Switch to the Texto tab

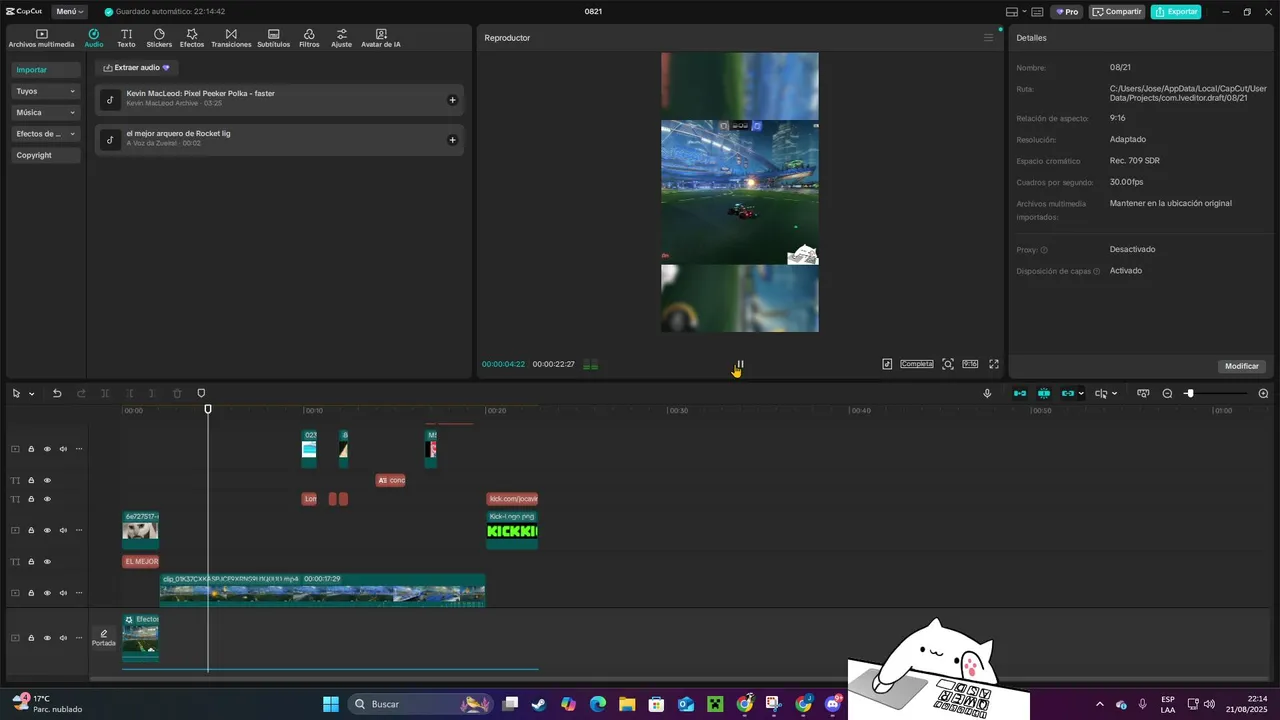(126, 39)
